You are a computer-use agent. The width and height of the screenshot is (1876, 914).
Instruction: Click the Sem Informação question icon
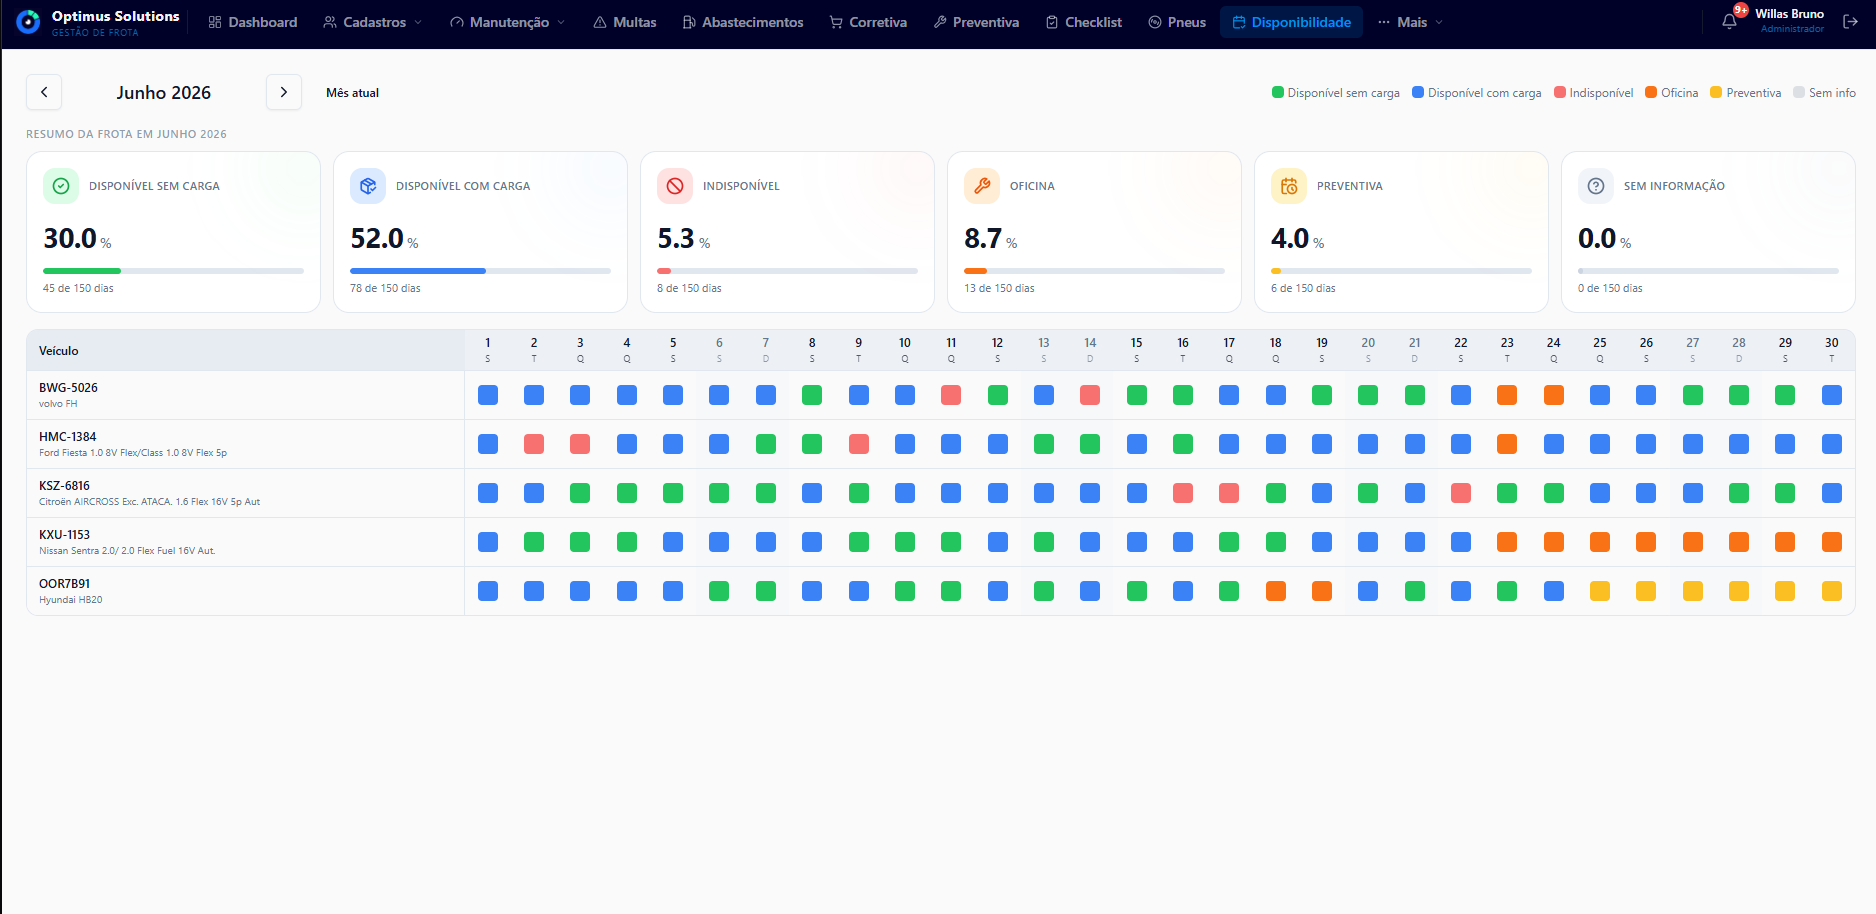[x=1596, y=186]
